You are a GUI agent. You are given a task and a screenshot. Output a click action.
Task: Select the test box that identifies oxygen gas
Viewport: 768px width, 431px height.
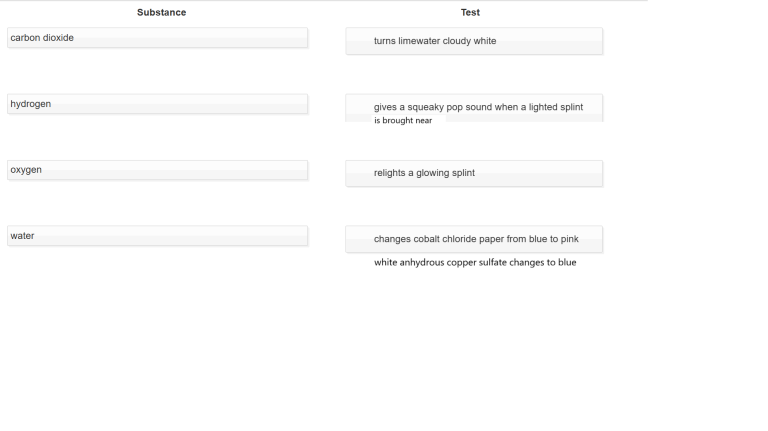point(474,173)
